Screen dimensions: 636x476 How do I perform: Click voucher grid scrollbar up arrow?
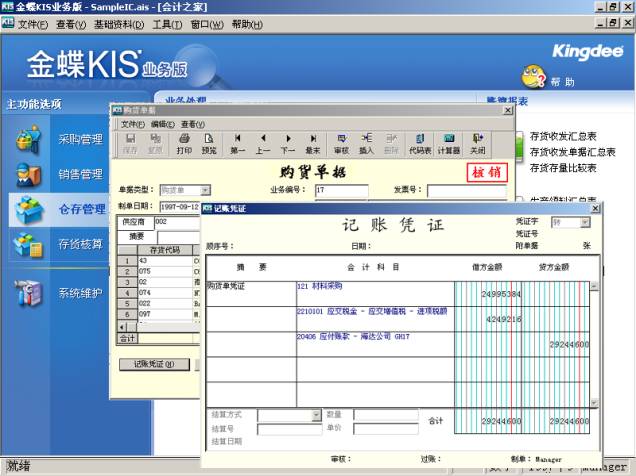point(594,286)
